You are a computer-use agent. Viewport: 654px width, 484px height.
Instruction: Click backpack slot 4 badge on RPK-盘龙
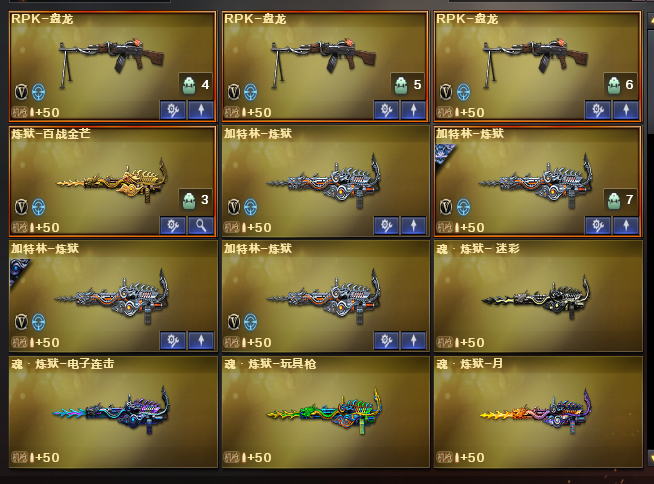tap(196, 85)
